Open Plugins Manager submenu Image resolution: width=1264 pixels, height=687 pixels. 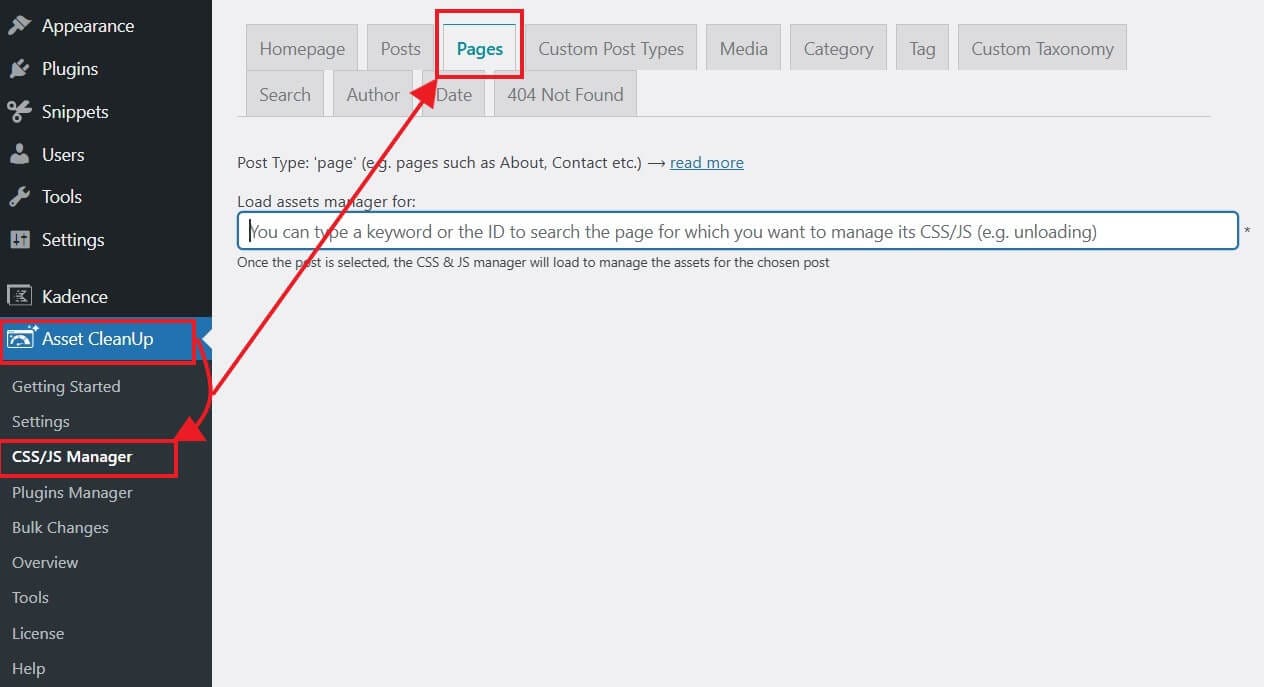(72, 493)
